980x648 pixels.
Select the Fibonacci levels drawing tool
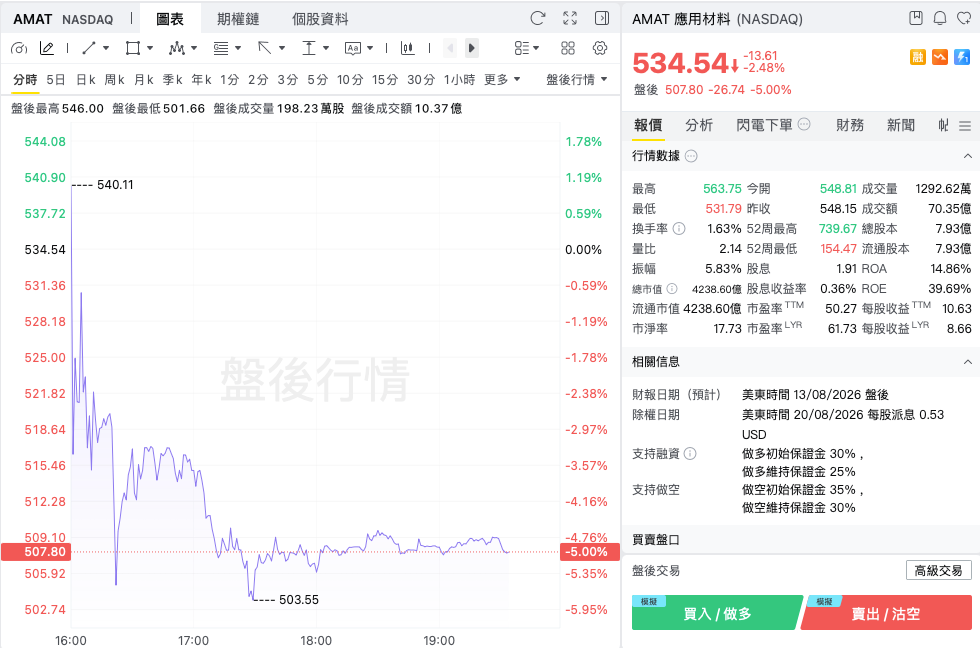coord(221,48)
